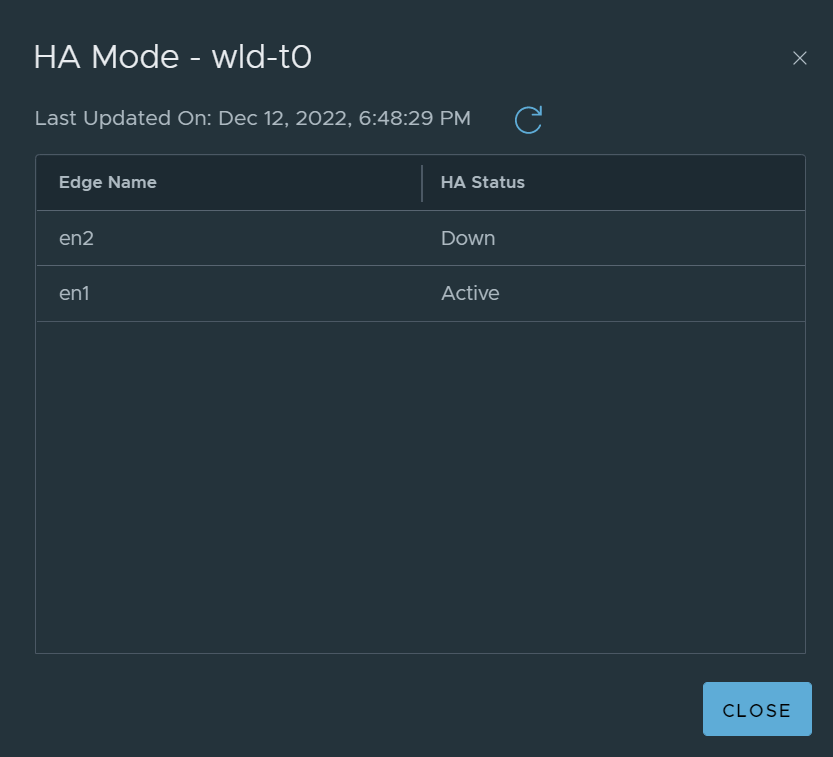Click the blank header space right of HA Status
Viewport: 833px width, 757px height.
tap(664, 182)
